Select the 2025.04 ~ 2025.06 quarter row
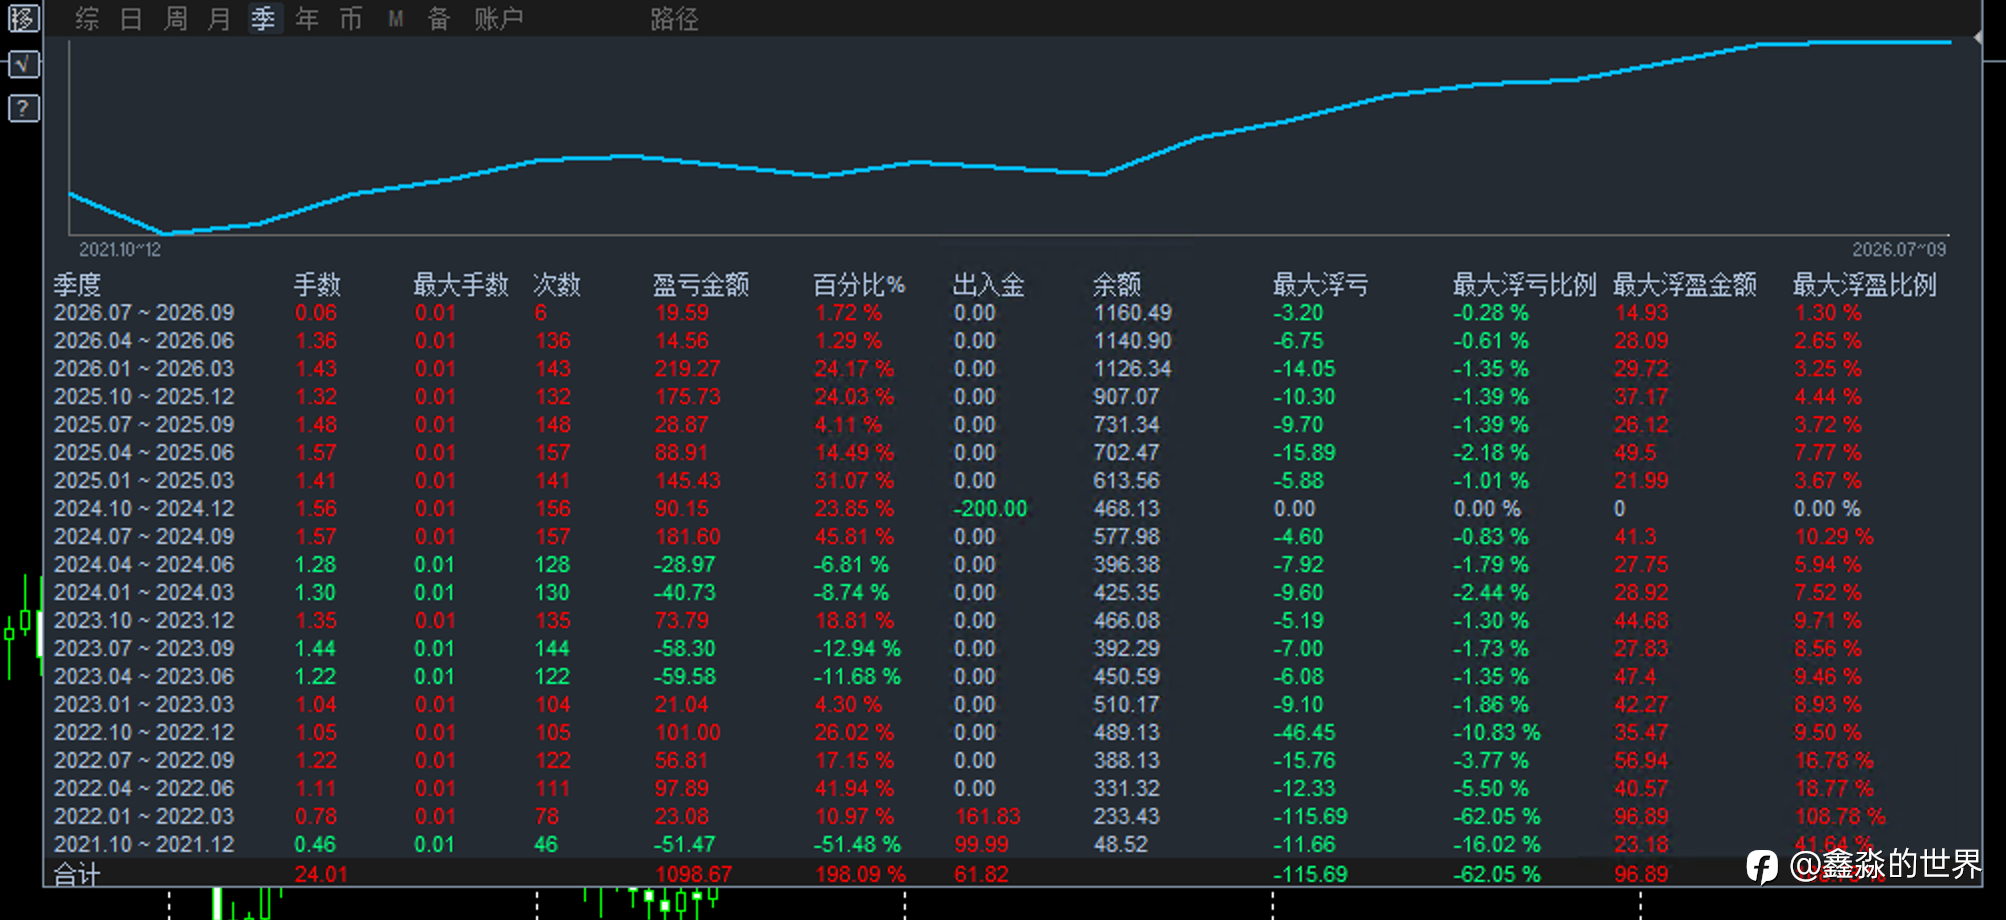The height and width of the screenshot is (920, 2006). (x=1012, y=453)
